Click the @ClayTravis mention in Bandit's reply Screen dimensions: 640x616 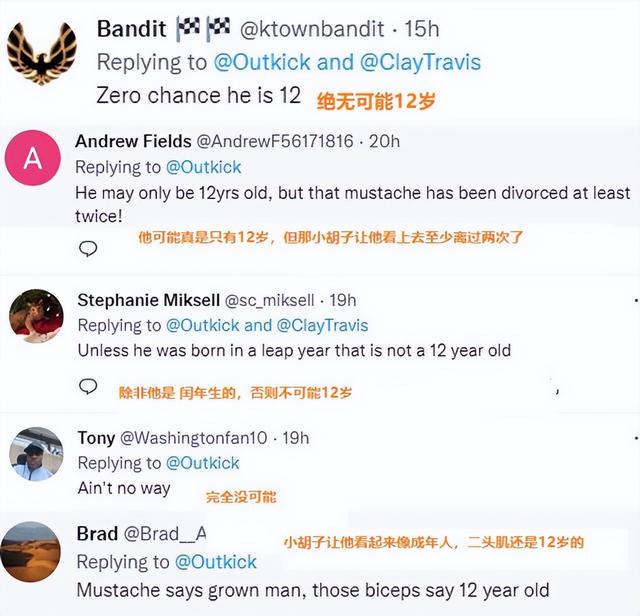[x=420, y=62]
